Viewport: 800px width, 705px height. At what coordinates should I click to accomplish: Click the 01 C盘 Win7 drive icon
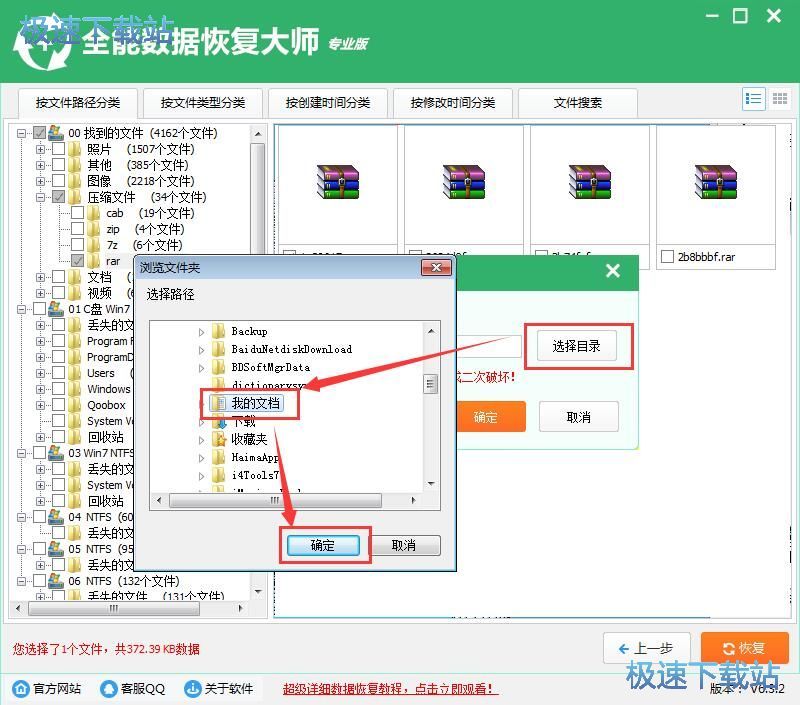tap(56, 309)
